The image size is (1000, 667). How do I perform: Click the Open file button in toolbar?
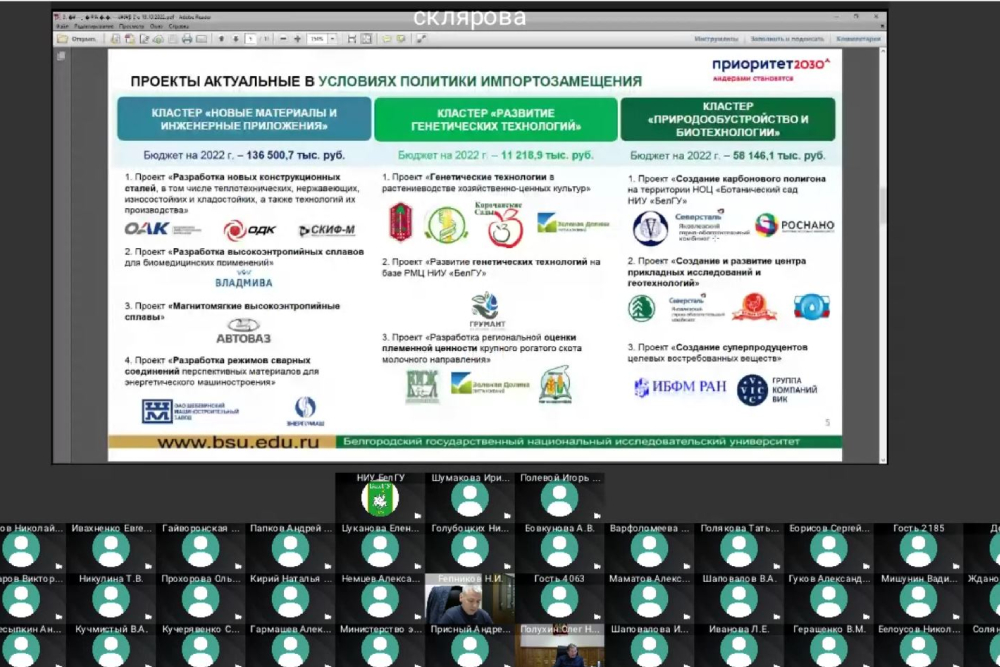click(78, 39)
